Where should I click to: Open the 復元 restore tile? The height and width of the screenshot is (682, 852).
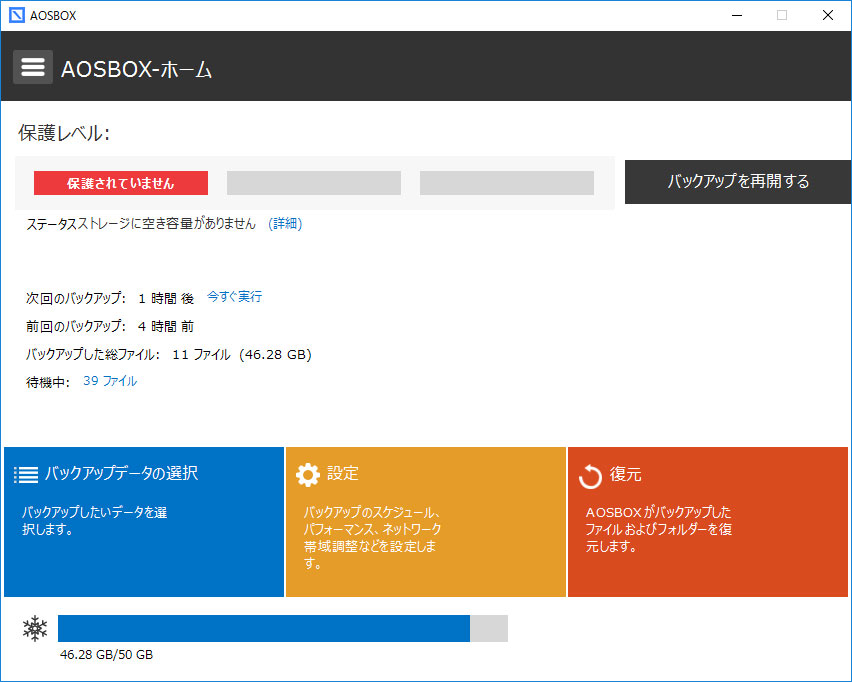coord(707,522)
